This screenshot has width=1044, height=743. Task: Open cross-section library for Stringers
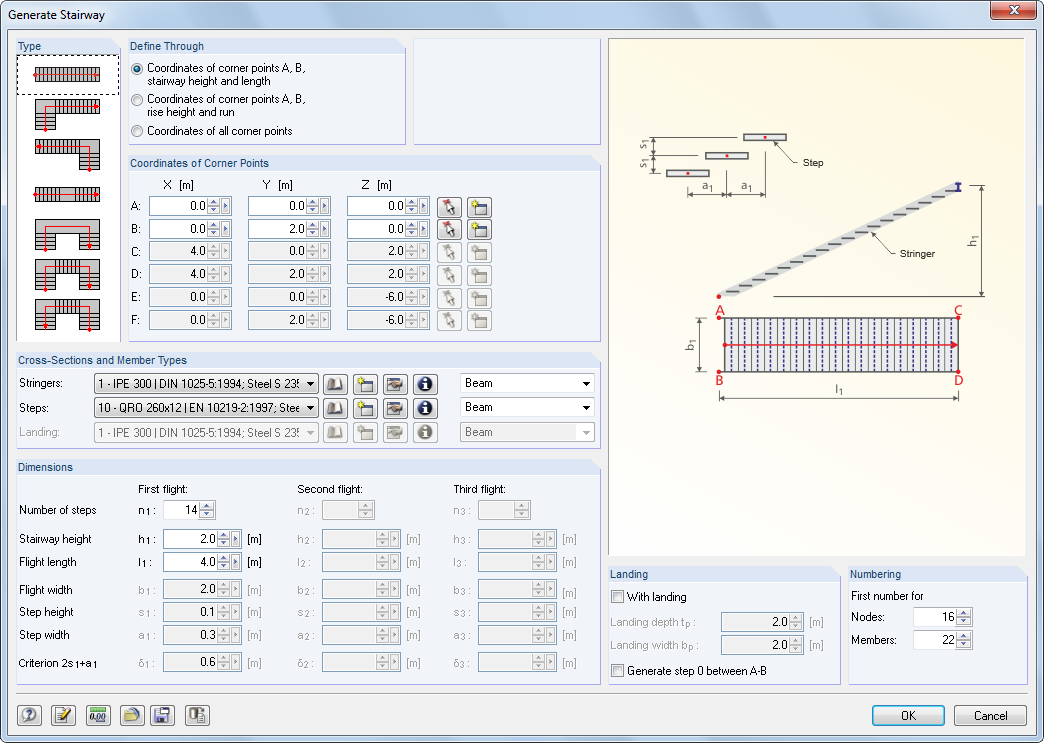(335, 384)
